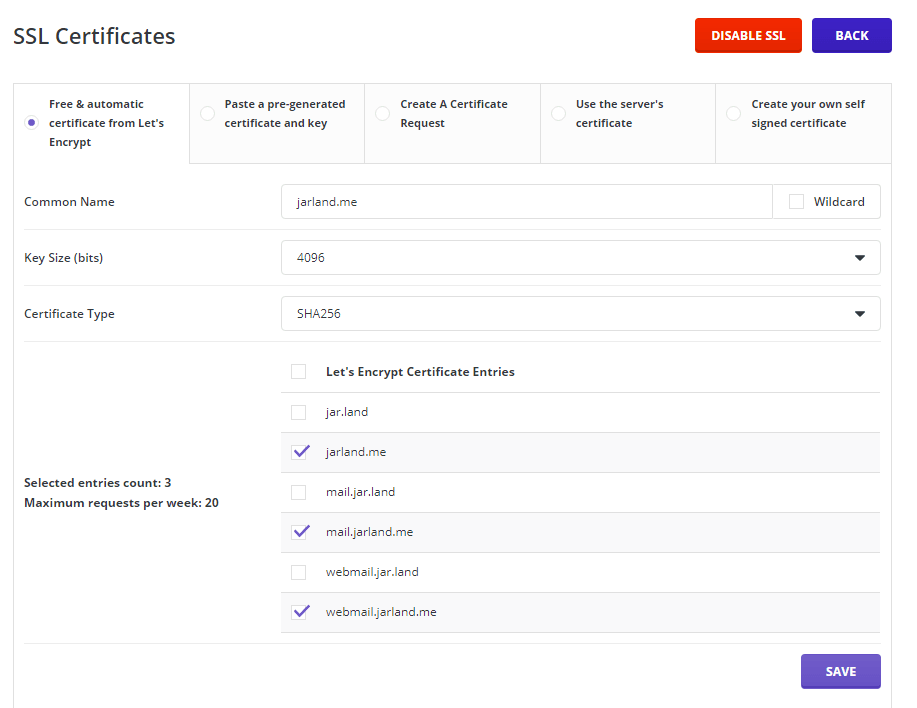Screen dimensions: 917x708
Task: Toggle the select-all Let's Encrypt entries checkbox
Action: 299,372
